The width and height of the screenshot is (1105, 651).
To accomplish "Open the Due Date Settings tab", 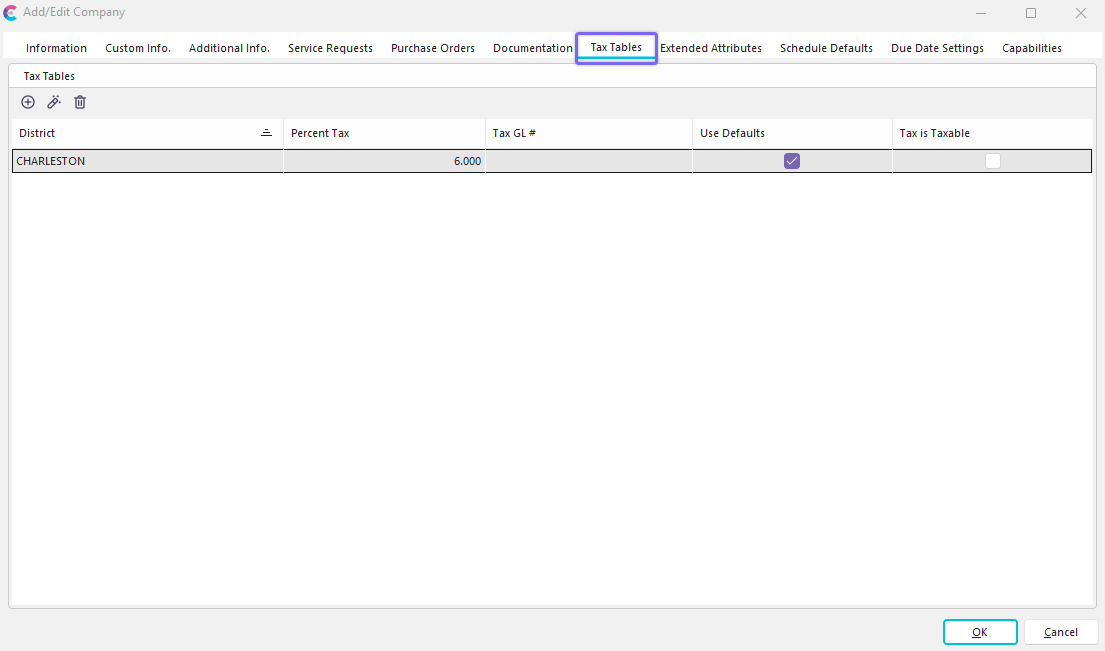I will pos(937,48).
